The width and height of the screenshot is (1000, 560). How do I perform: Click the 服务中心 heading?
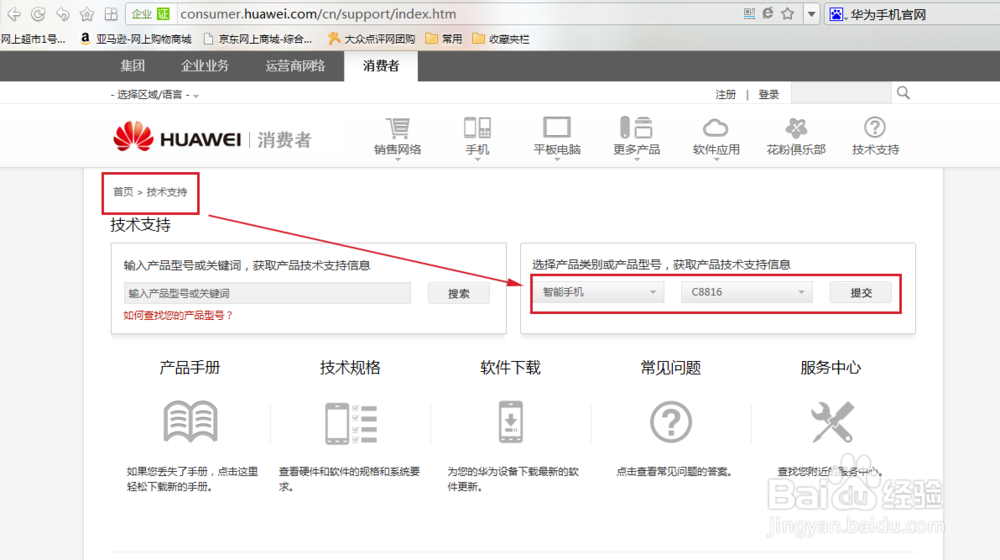[x=830, y=367]
